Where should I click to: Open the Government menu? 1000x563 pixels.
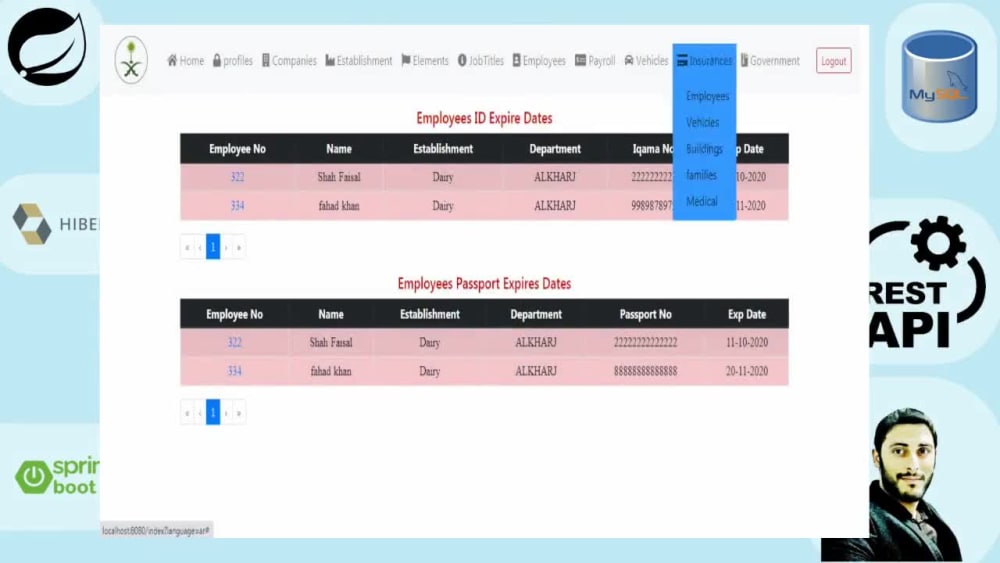coord(770,61)
